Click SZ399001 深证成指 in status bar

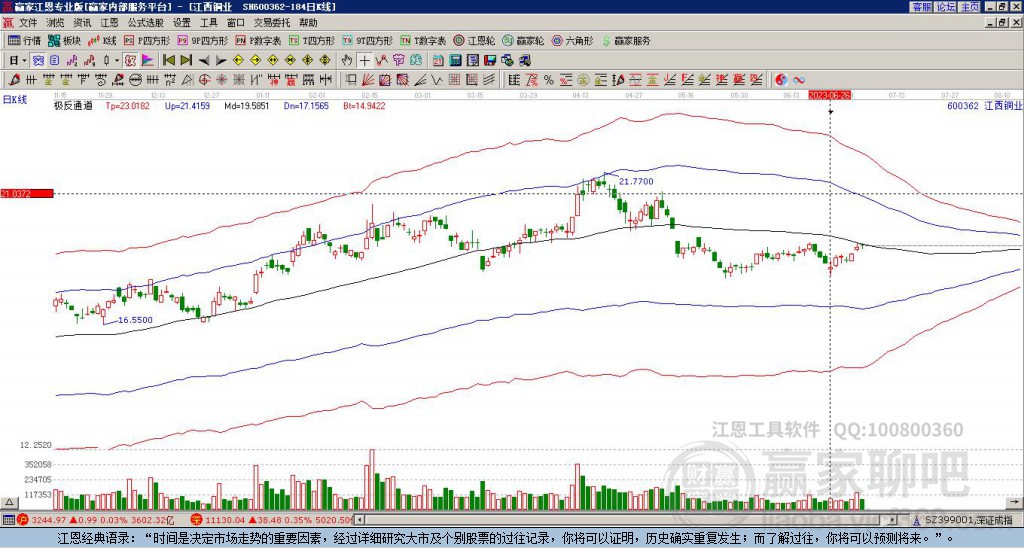click(x=969, y=520)
